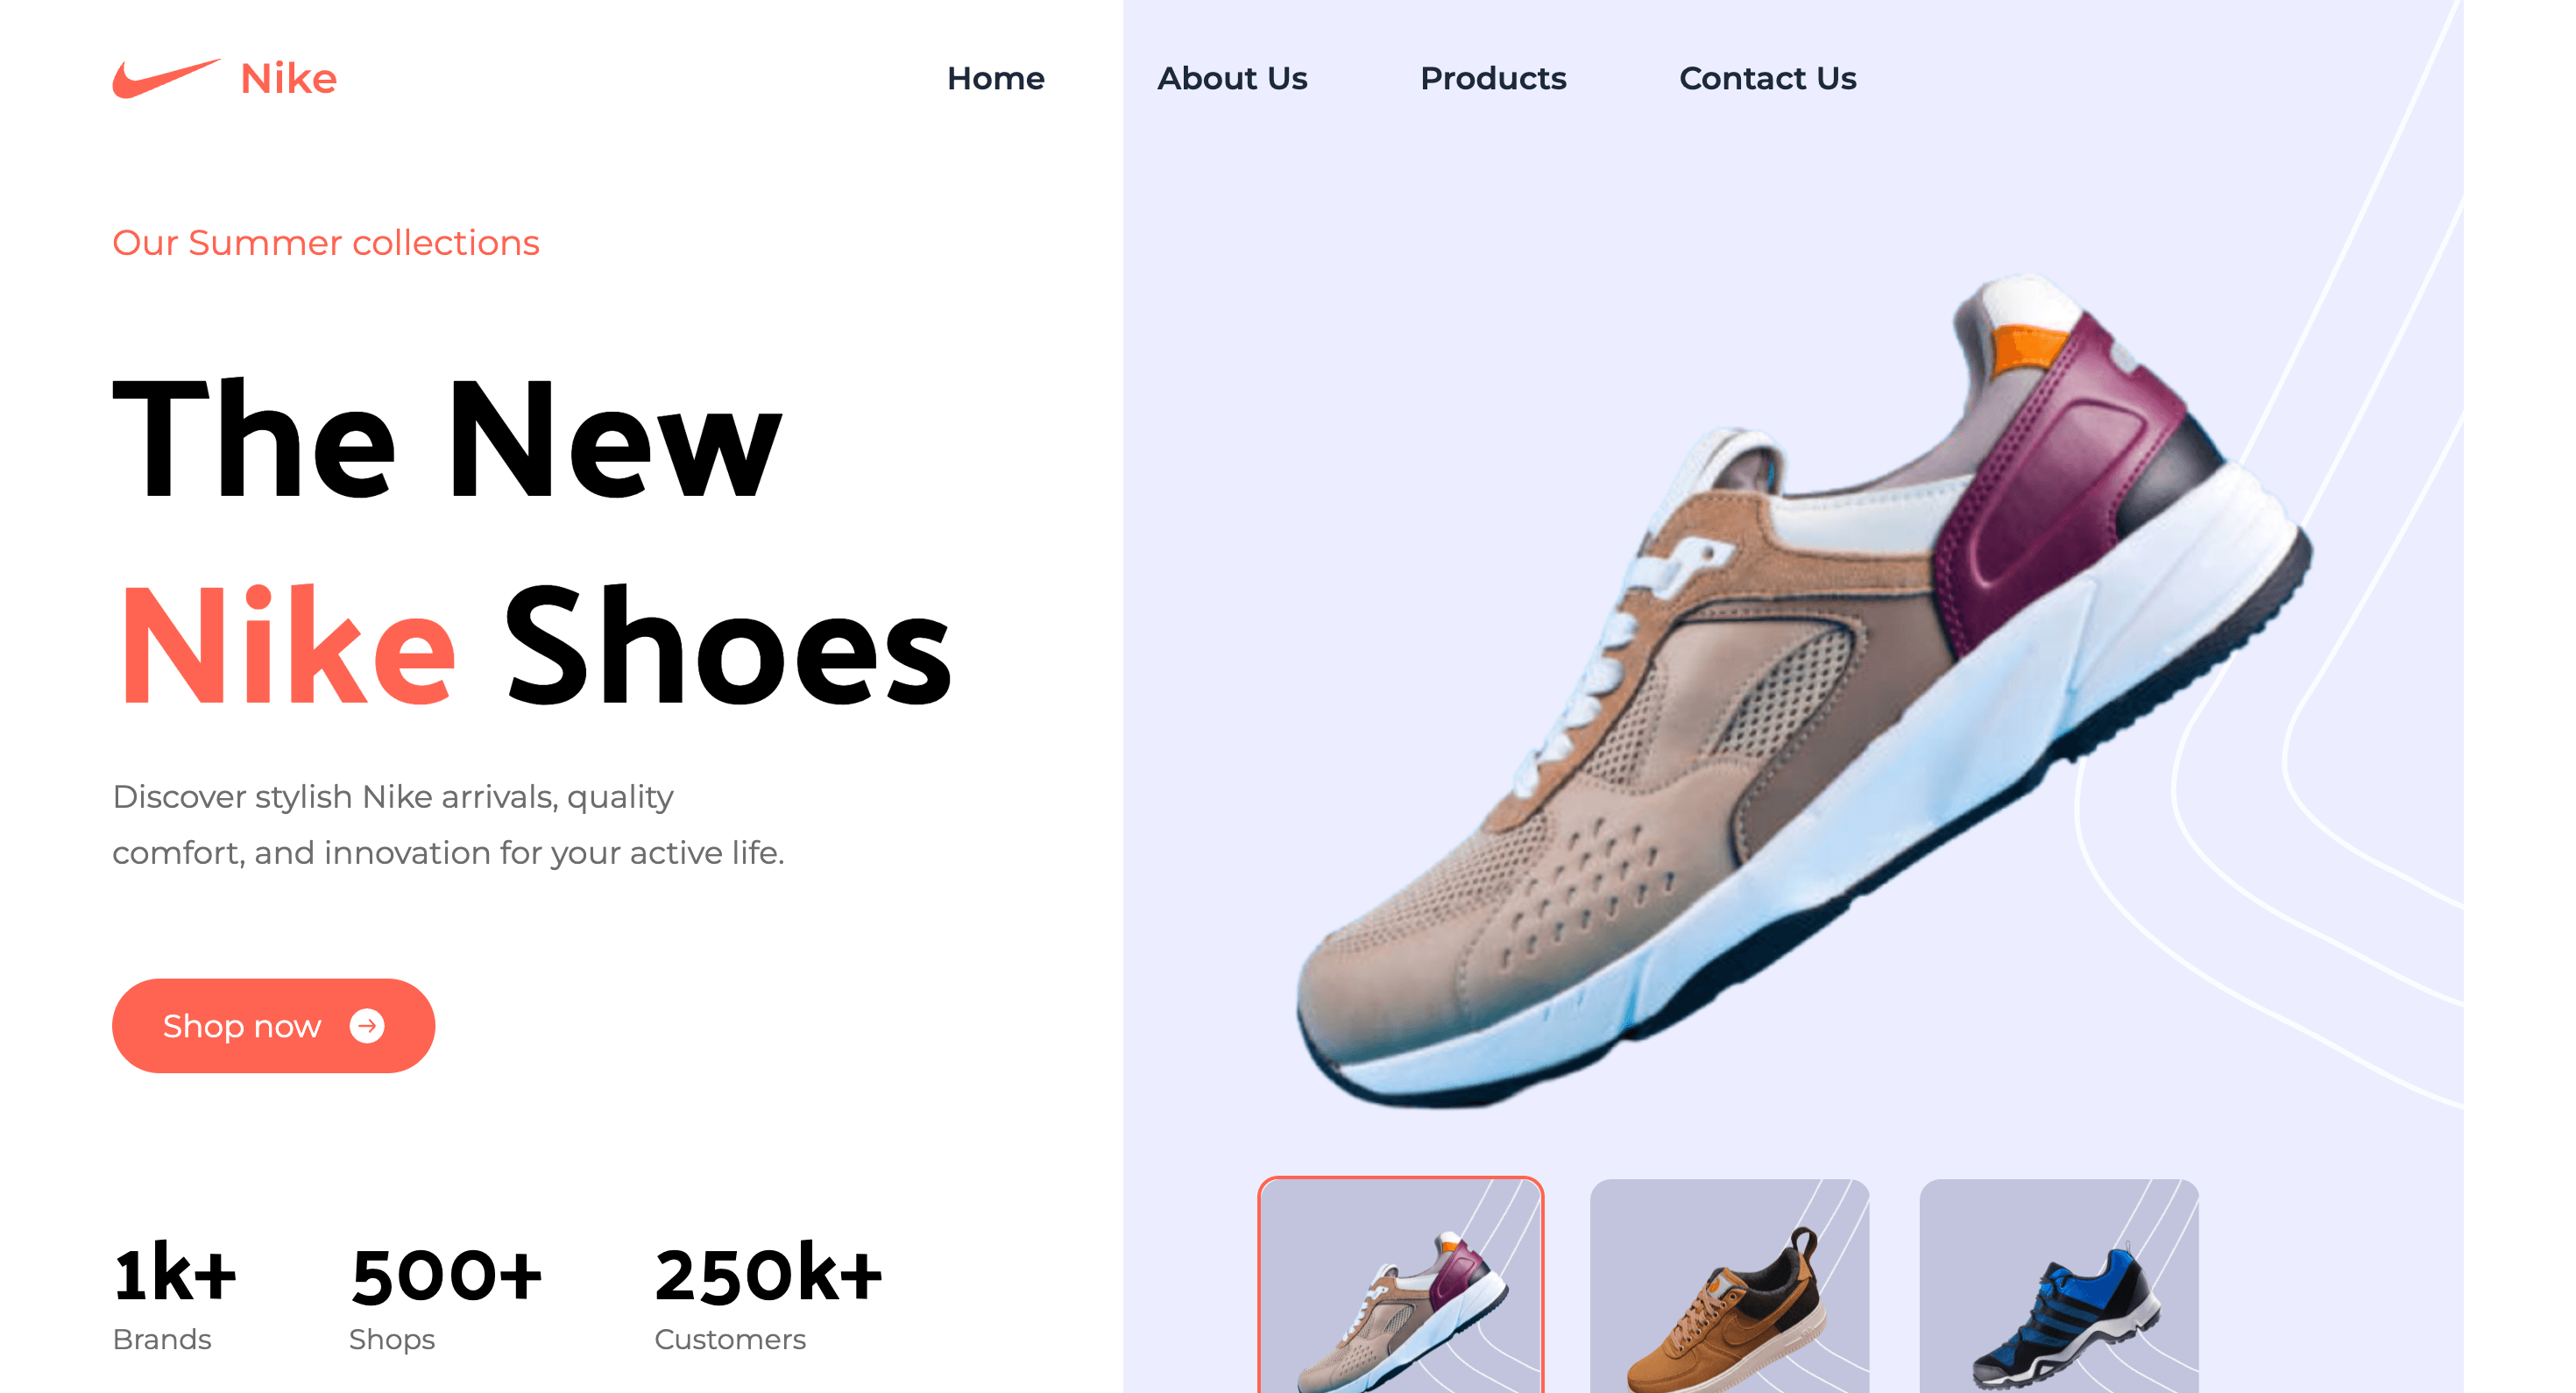Click the 1k+ Brands statistic
The width and height of the screenshot is (2576, 1393).
point(174,1297)
